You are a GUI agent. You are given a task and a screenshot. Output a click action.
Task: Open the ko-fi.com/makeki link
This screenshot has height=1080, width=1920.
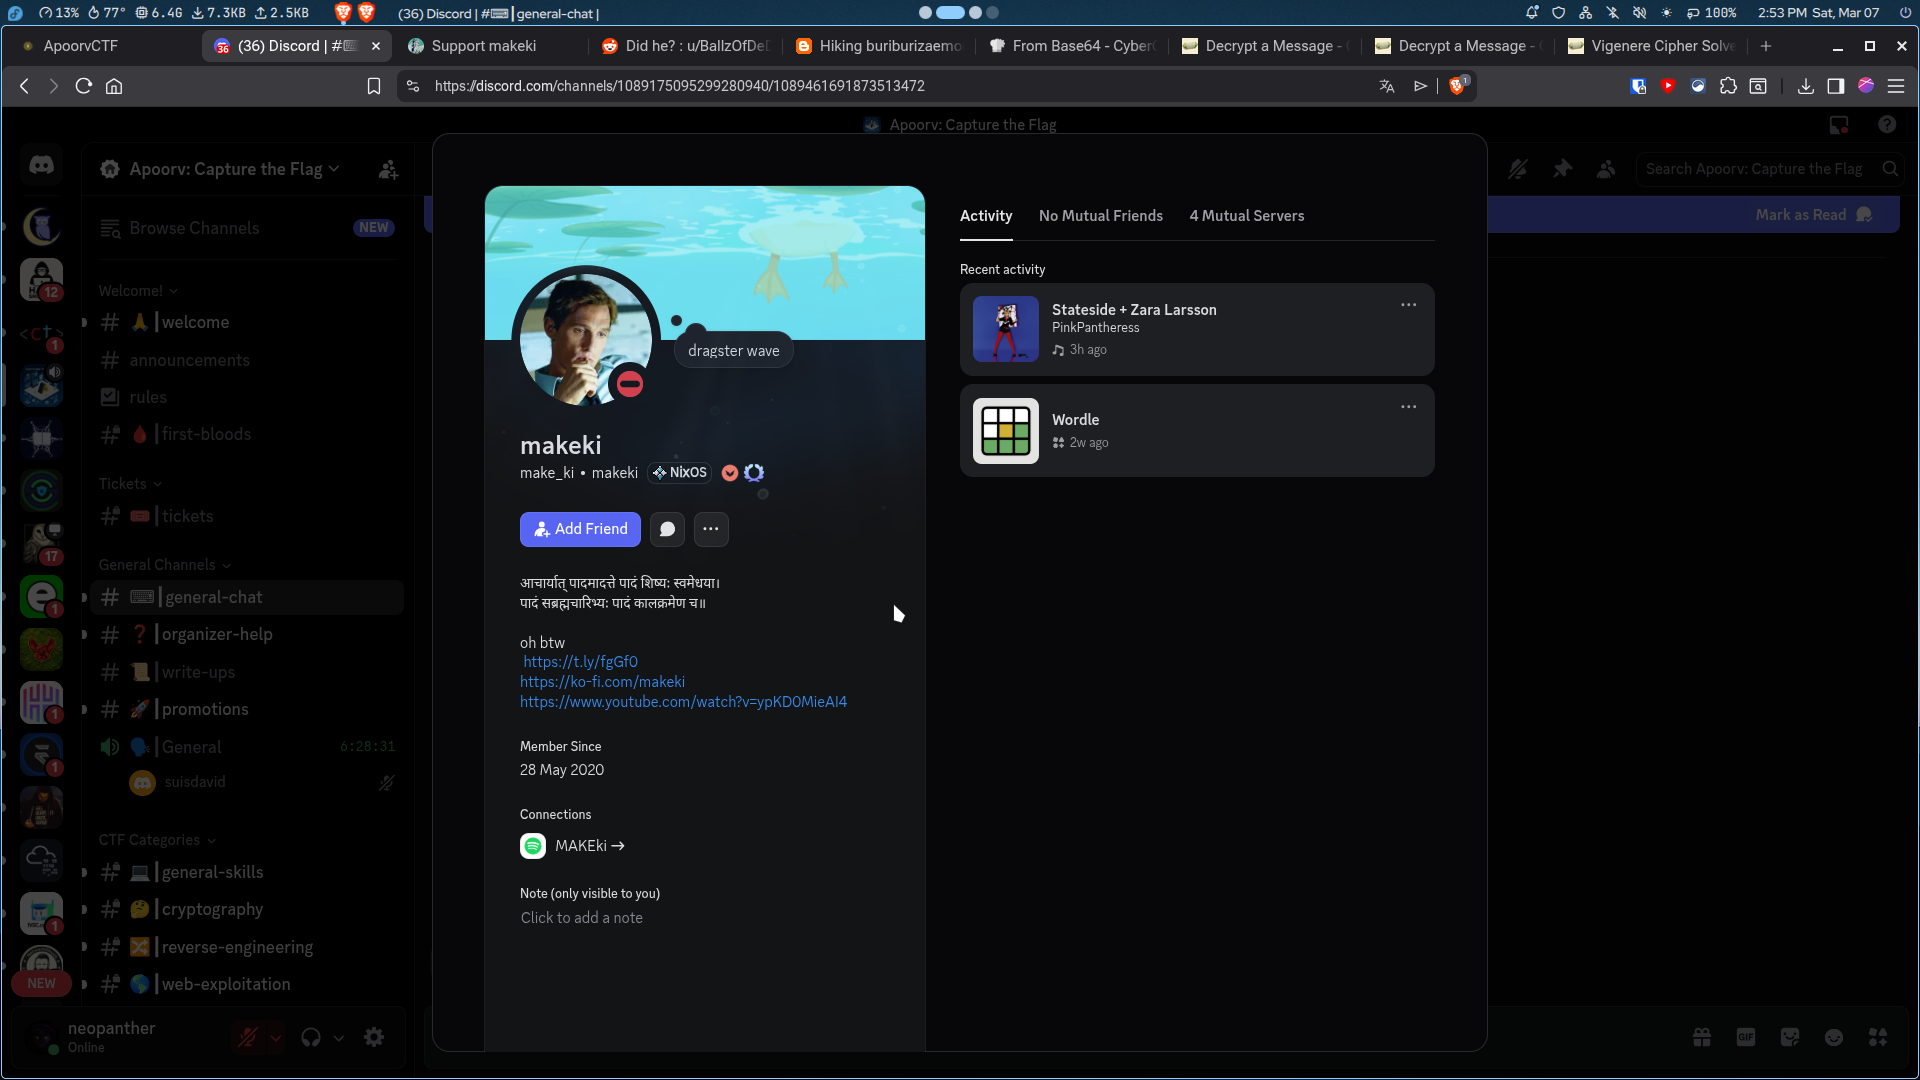[602, 682]
